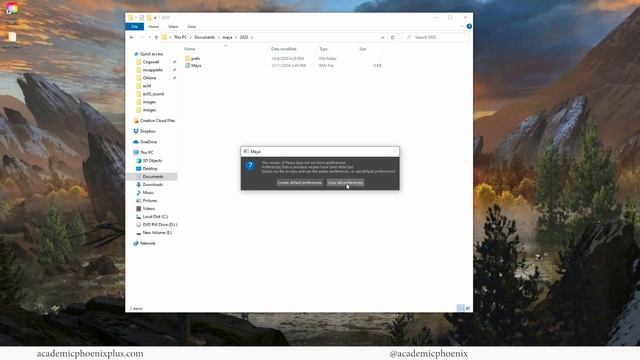640x360 pixels.
Task: Open the Share ribbon tab
Action: pos(173,27)
